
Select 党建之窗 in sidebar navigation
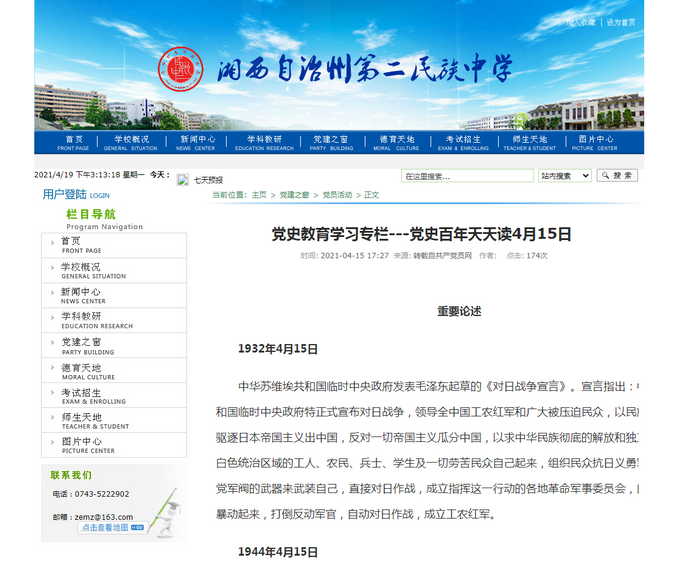(x=114, y=345)
